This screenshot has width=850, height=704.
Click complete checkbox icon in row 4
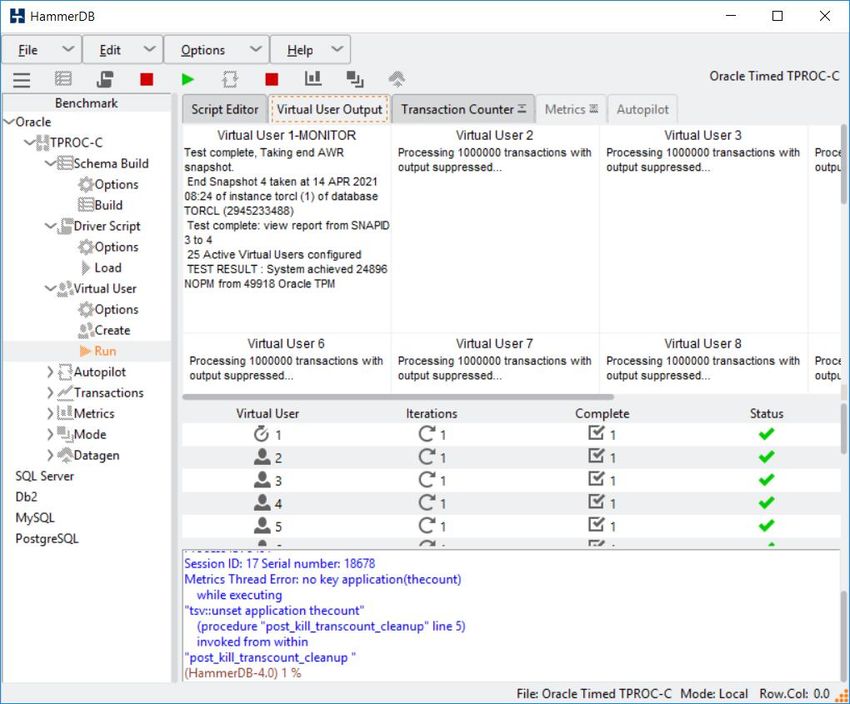coord(596,502)
